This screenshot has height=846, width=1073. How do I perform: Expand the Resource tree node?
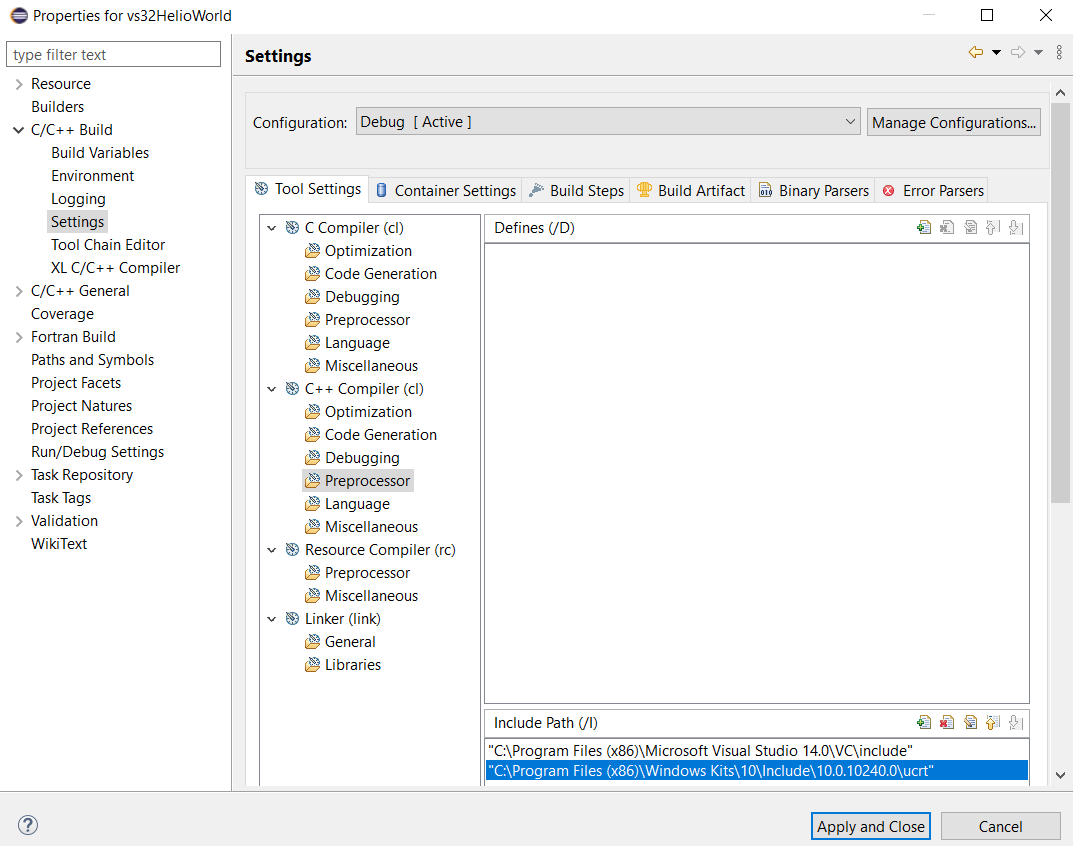[x=19, y=84]
